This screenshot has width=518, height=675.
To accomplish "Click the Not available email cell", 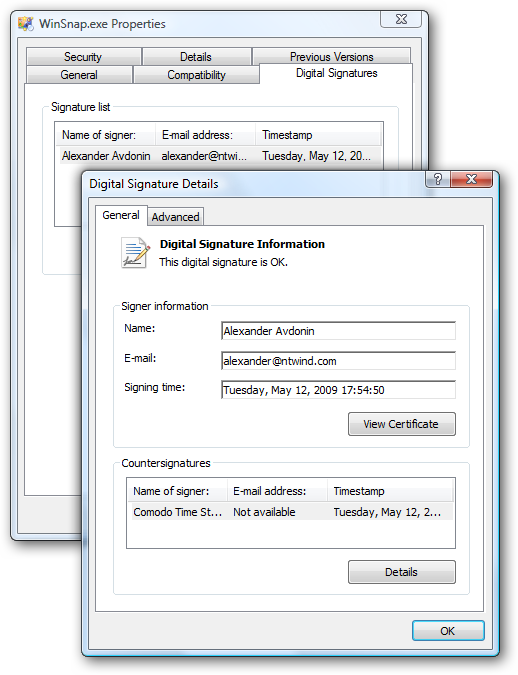I will pos(264,512).
